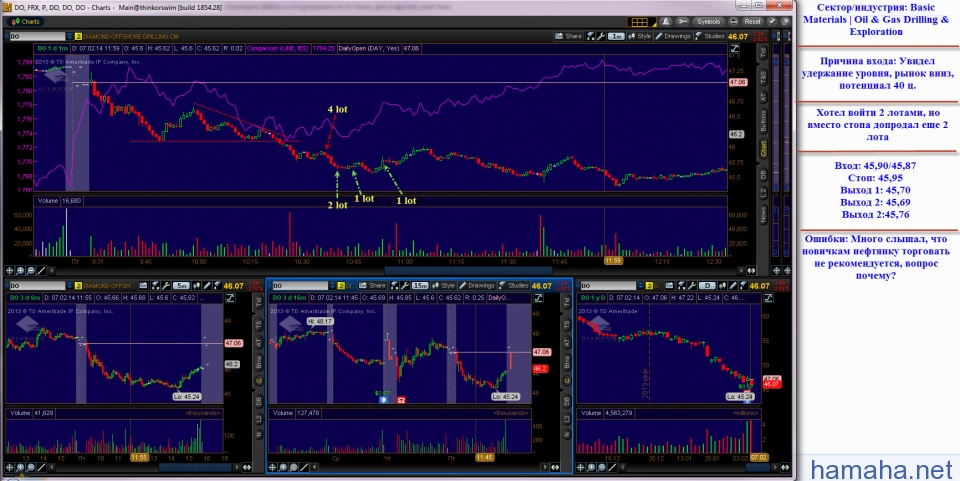
Task: Zoom in with plus magnifier under main chart
Action: (20, 270)
